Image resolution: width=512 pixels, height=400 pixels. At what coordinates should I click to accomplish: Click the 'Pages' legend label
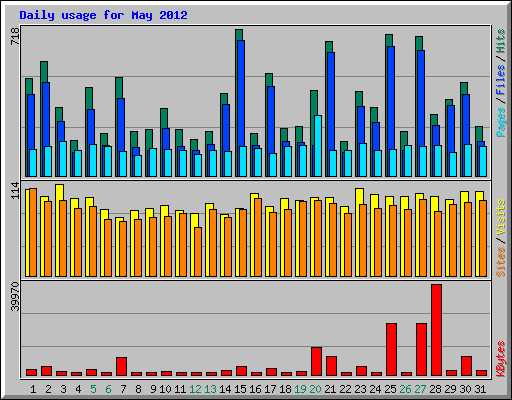click(500, 122)
